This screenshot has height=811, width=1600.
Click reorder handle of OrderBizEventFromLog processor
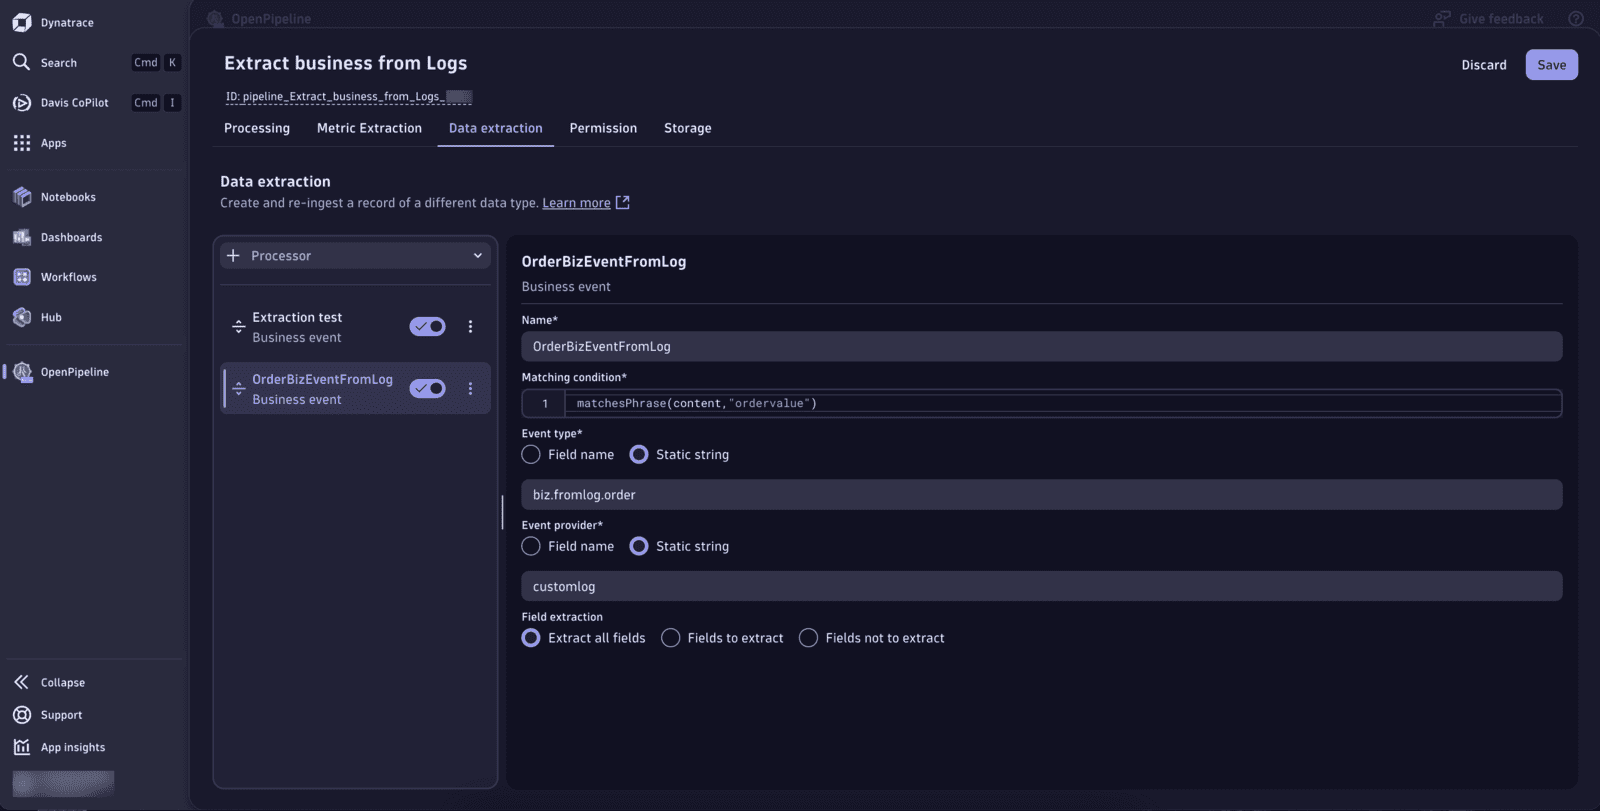pos(239,389)
